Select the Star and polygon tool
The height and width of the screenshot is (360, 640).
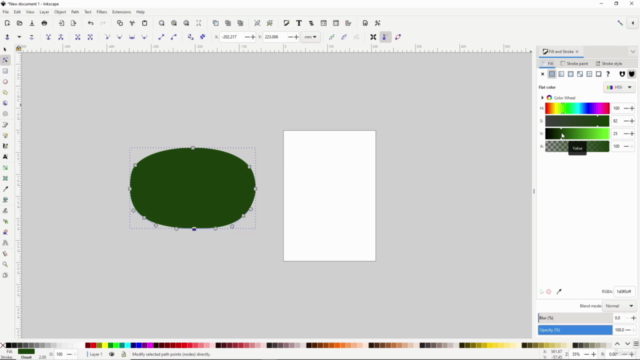[x=5, y=92]
